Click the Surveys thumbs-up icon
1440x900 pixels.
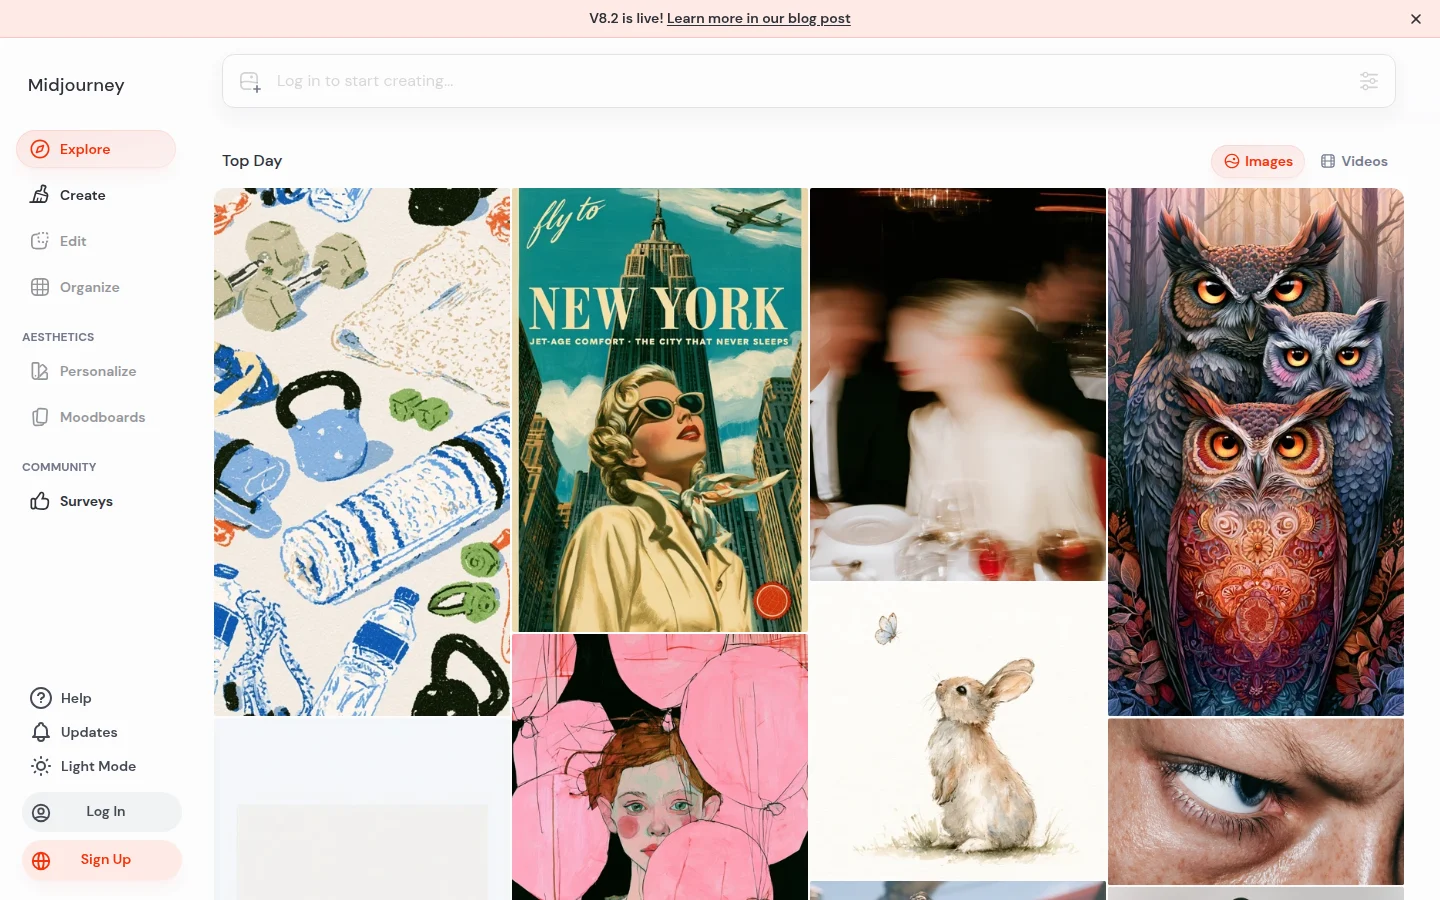pyautogui.click(x=40, y=501)
